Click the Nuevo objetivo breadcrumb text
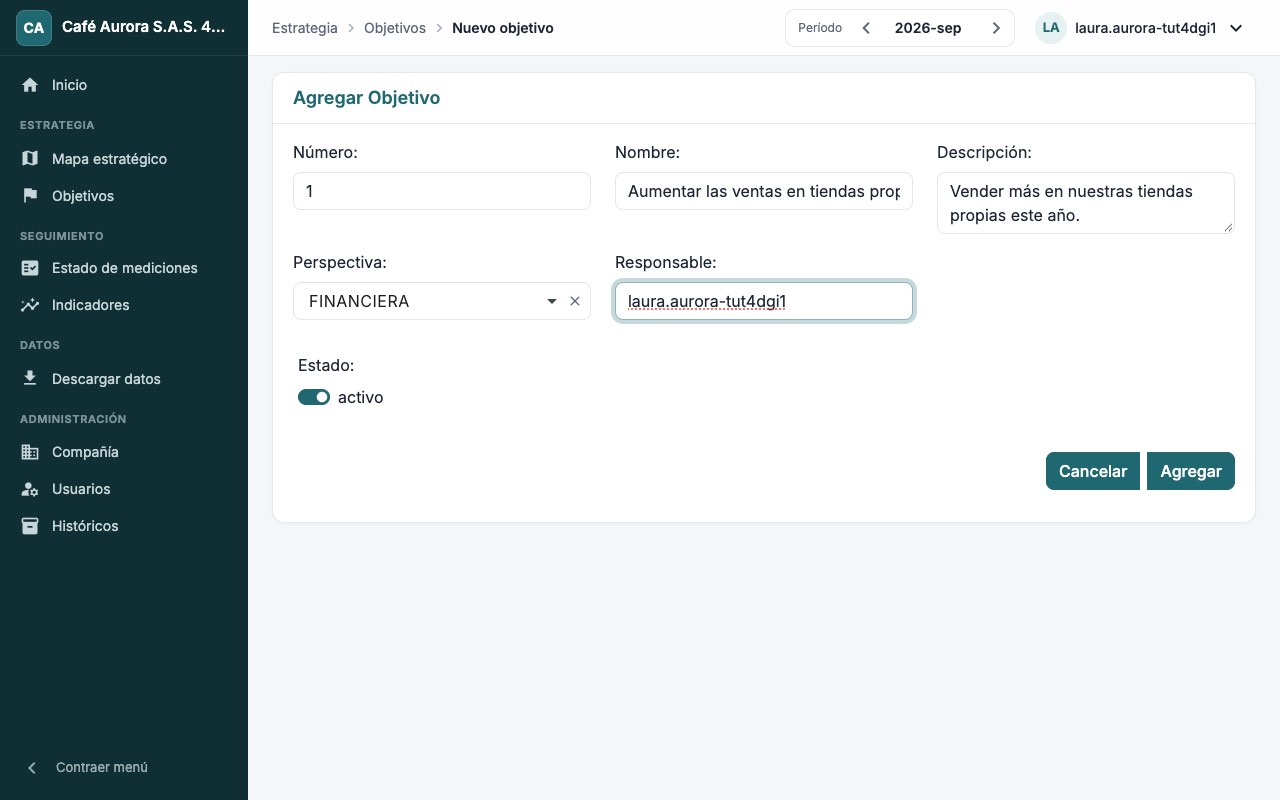1280x800 pixels. (x=503, y=28)
